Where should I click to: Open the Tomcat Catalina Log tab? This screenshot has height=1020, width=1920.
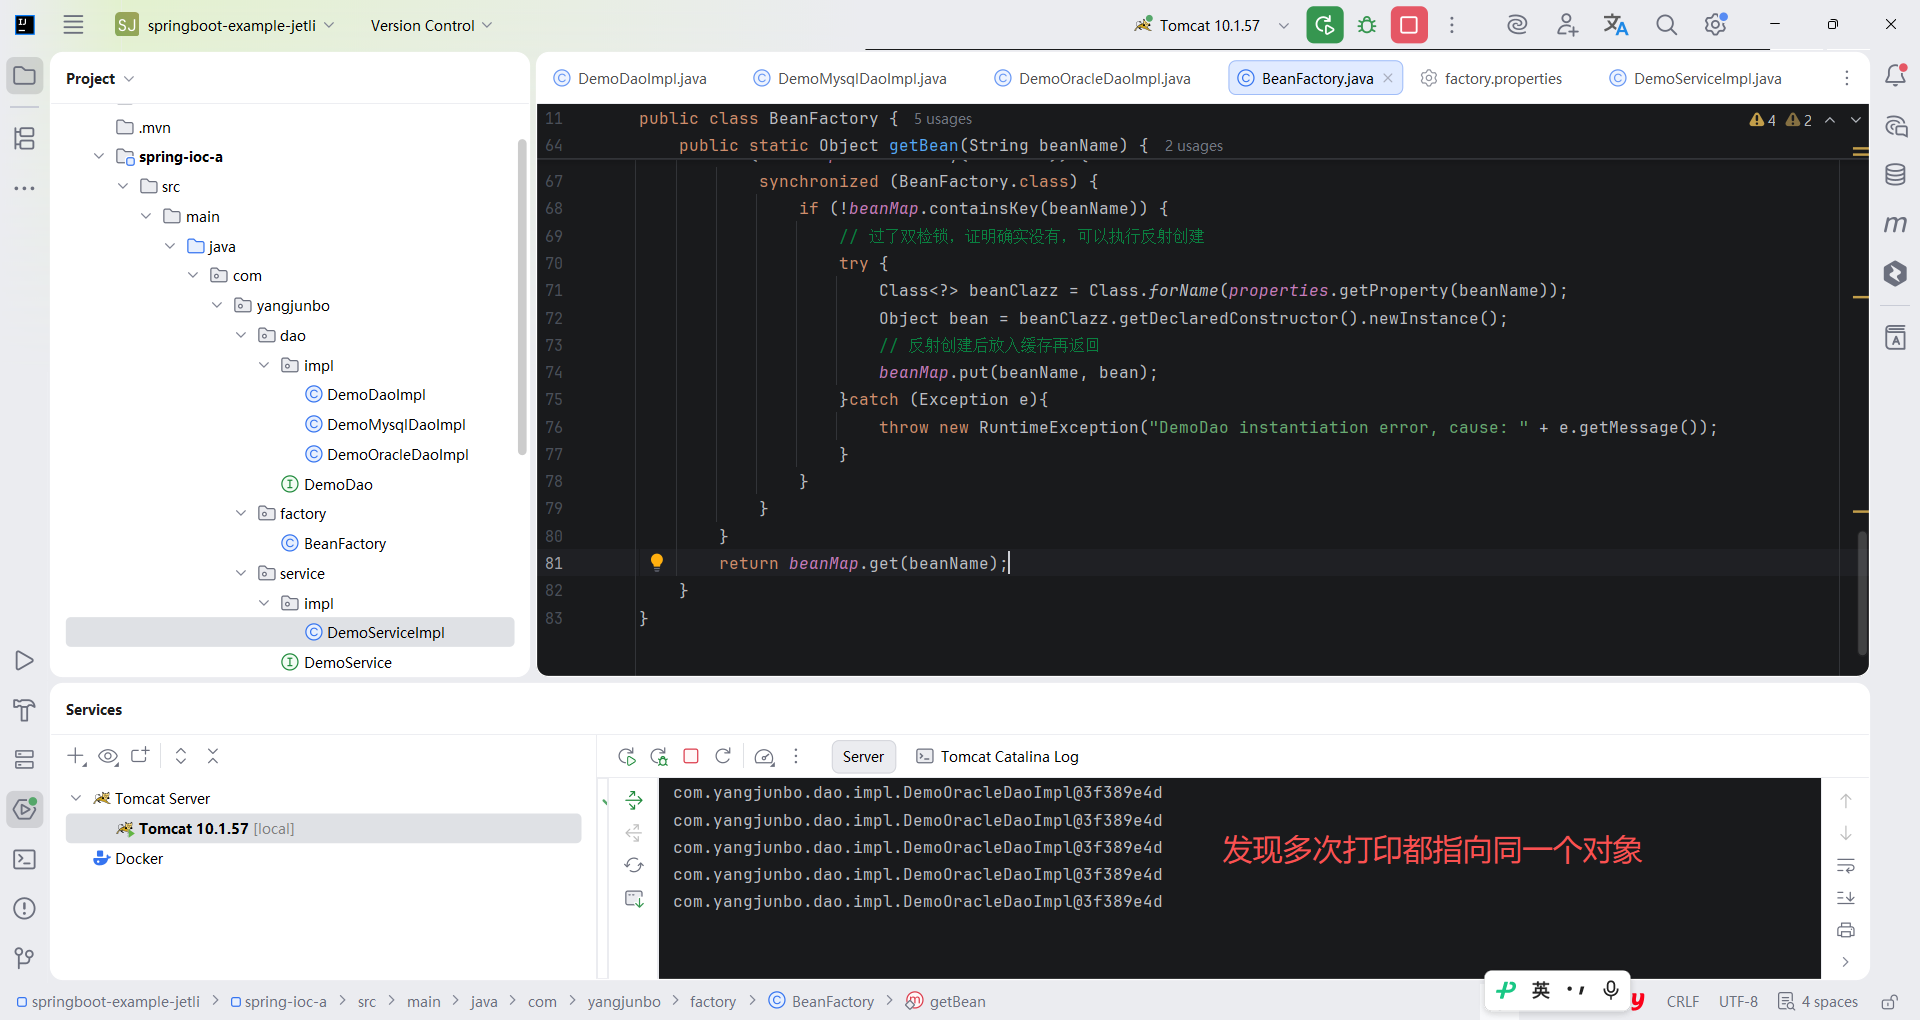click(x=998, y=756)
